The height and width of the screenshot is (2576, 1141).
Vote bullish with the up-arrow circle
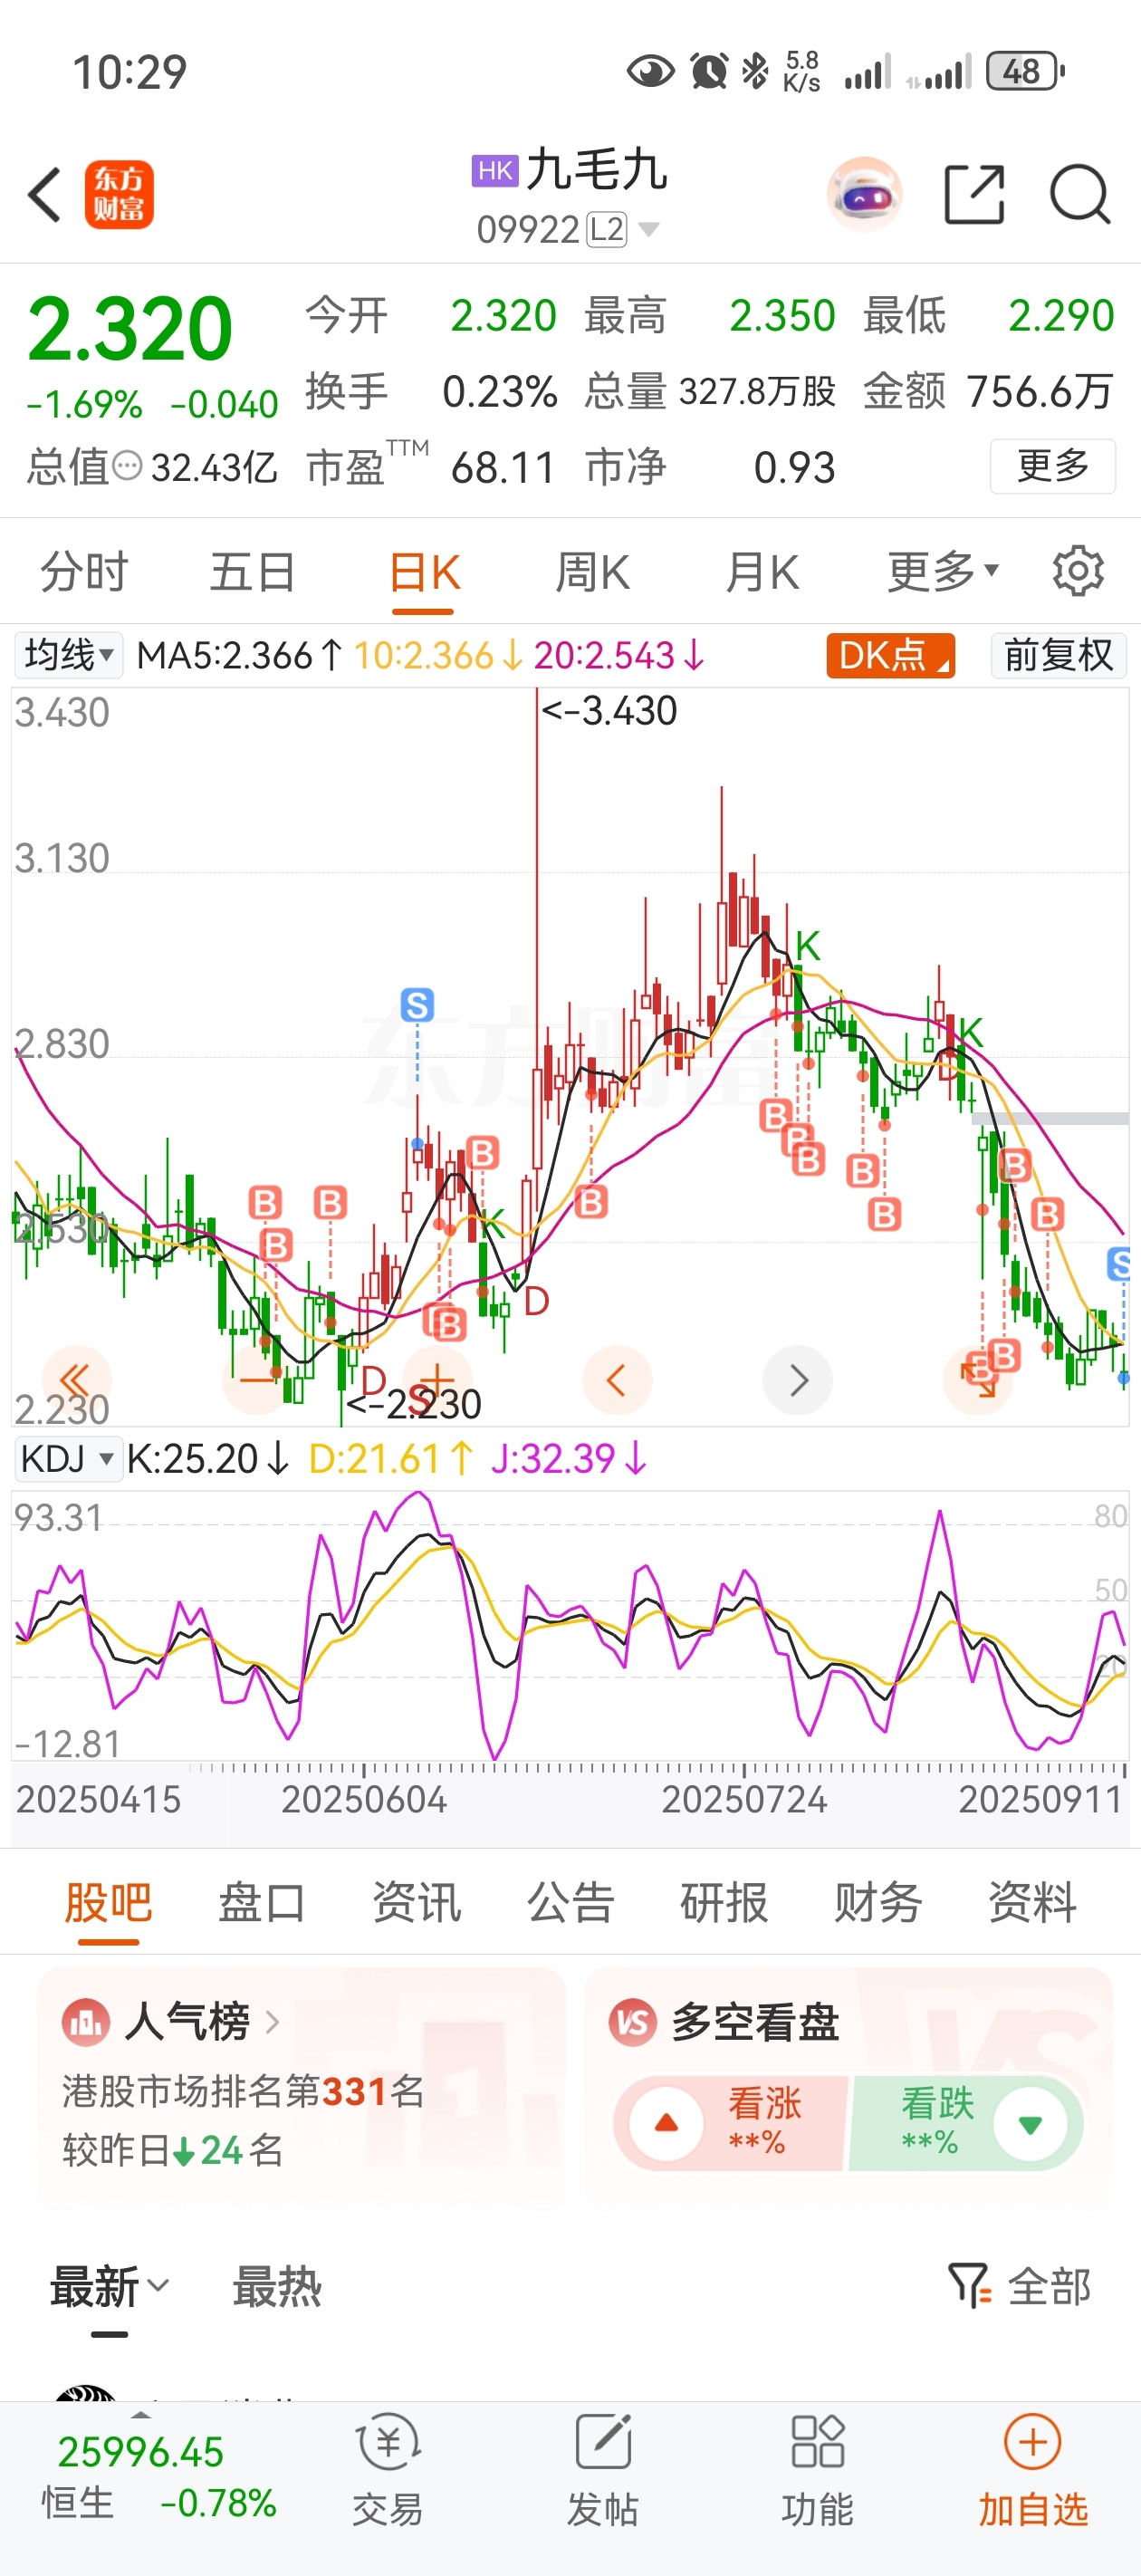(666, 2123)
